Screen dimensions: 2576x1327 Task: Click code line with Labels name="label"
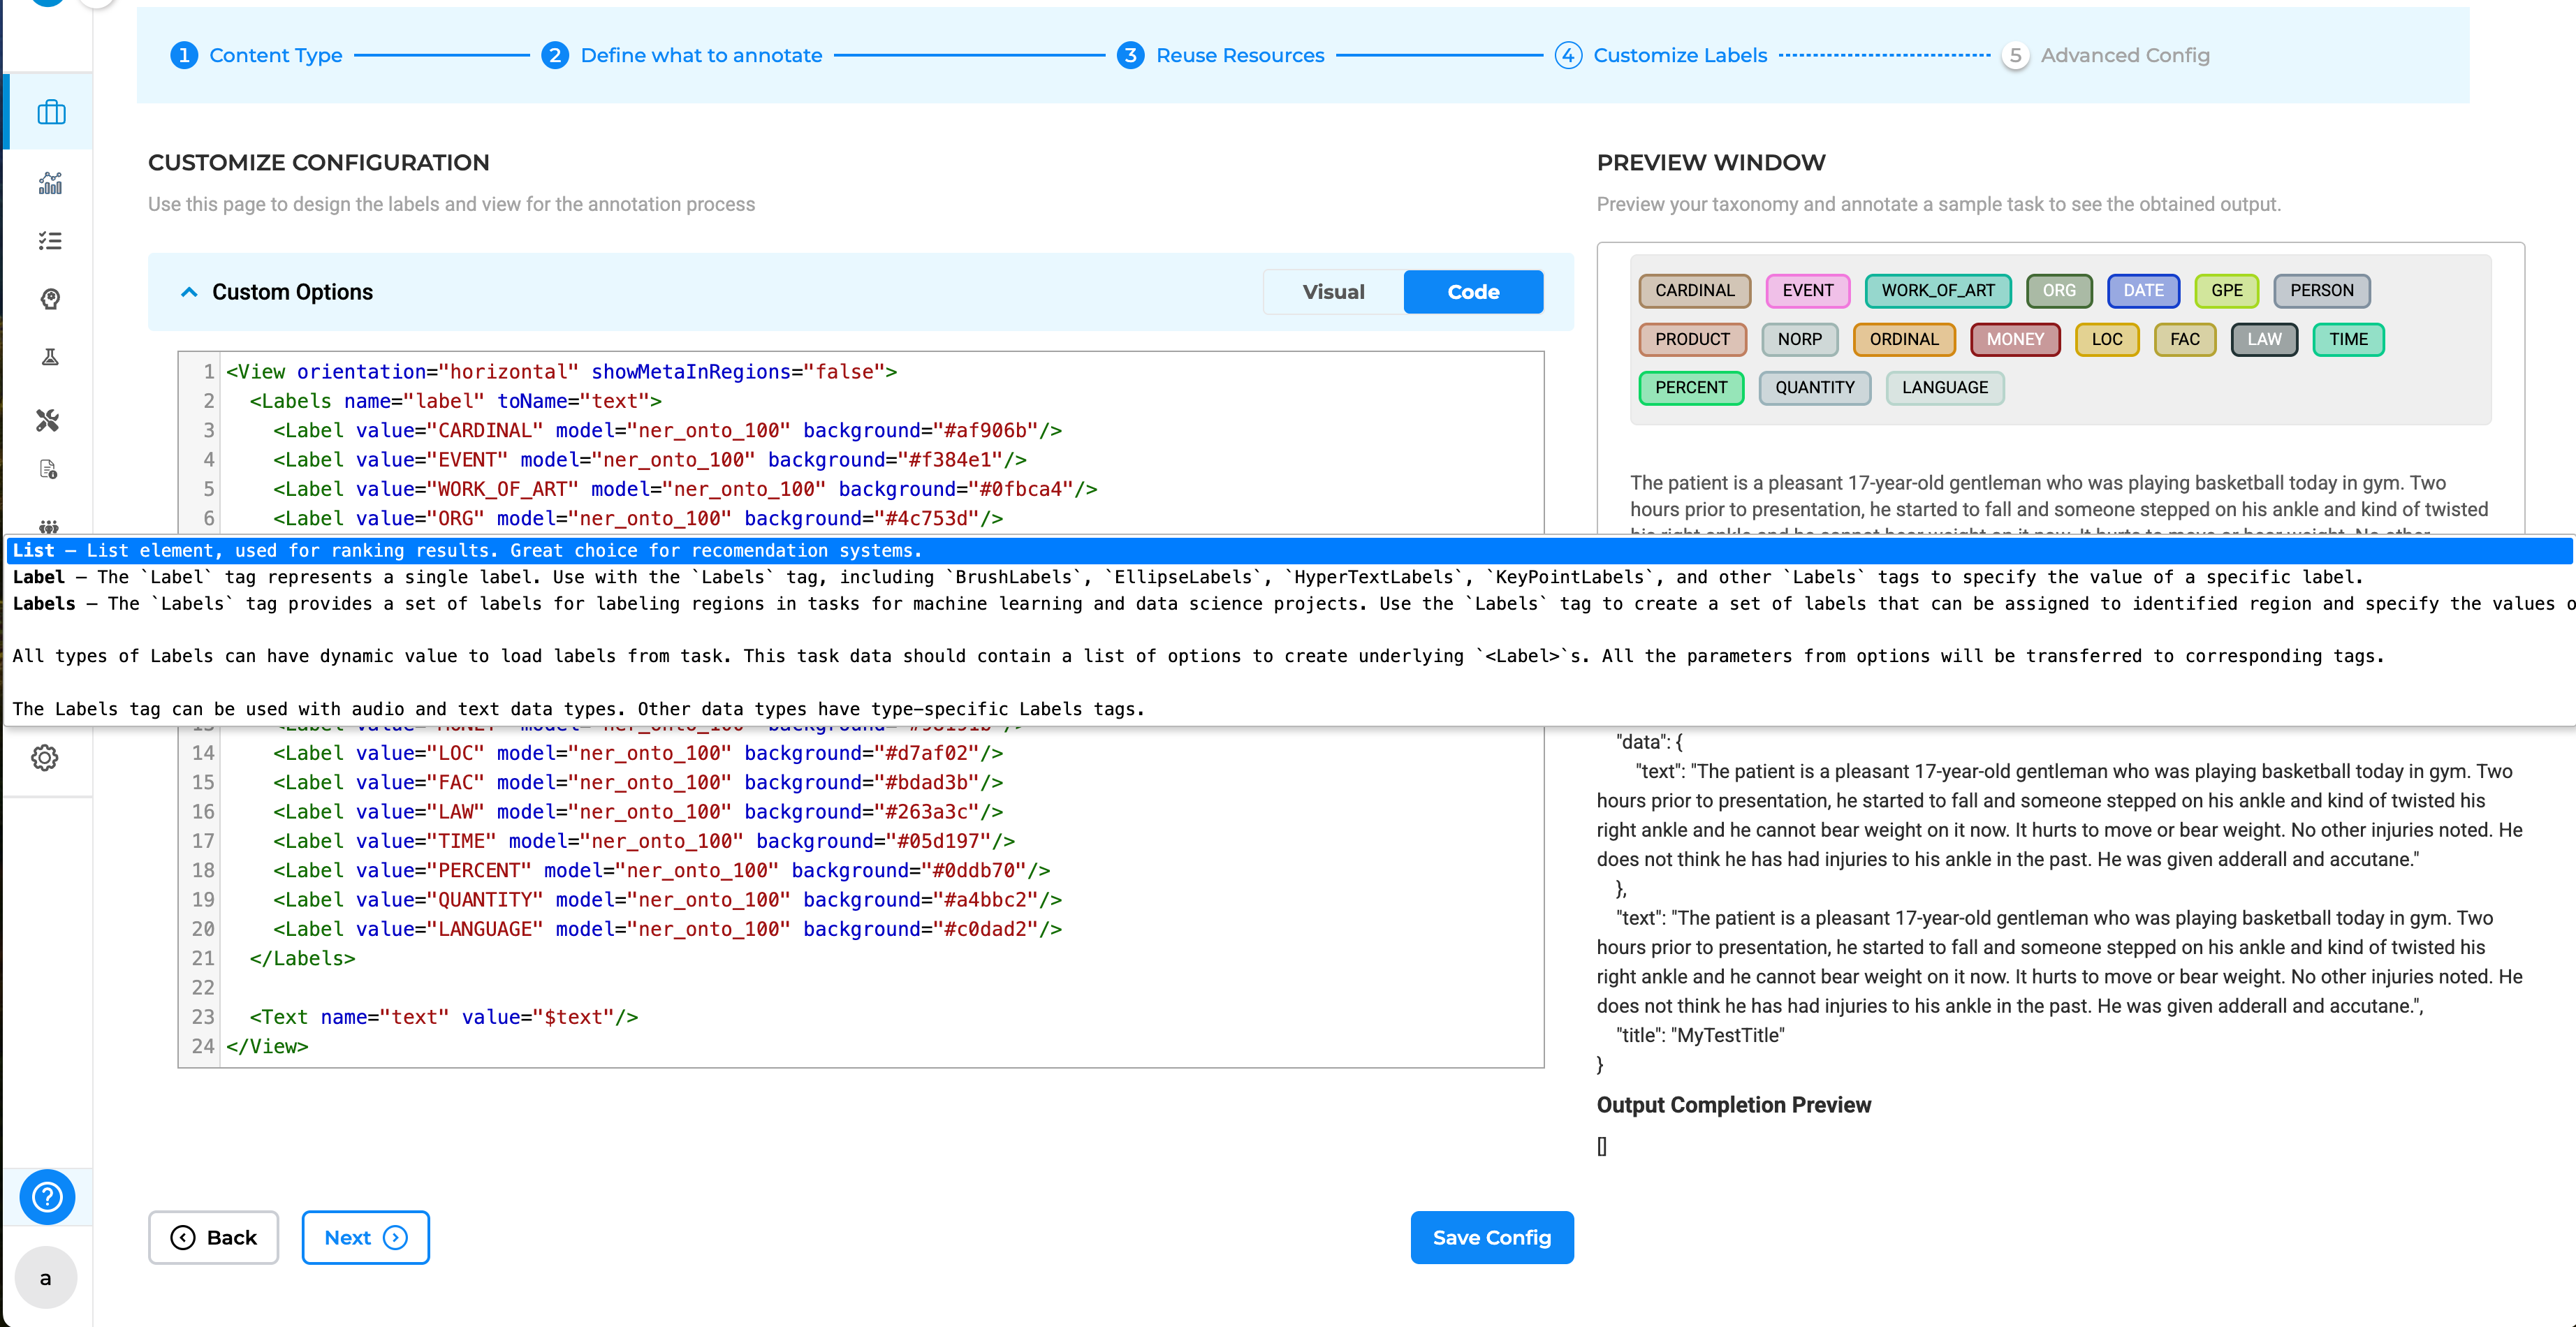point(455,401)
